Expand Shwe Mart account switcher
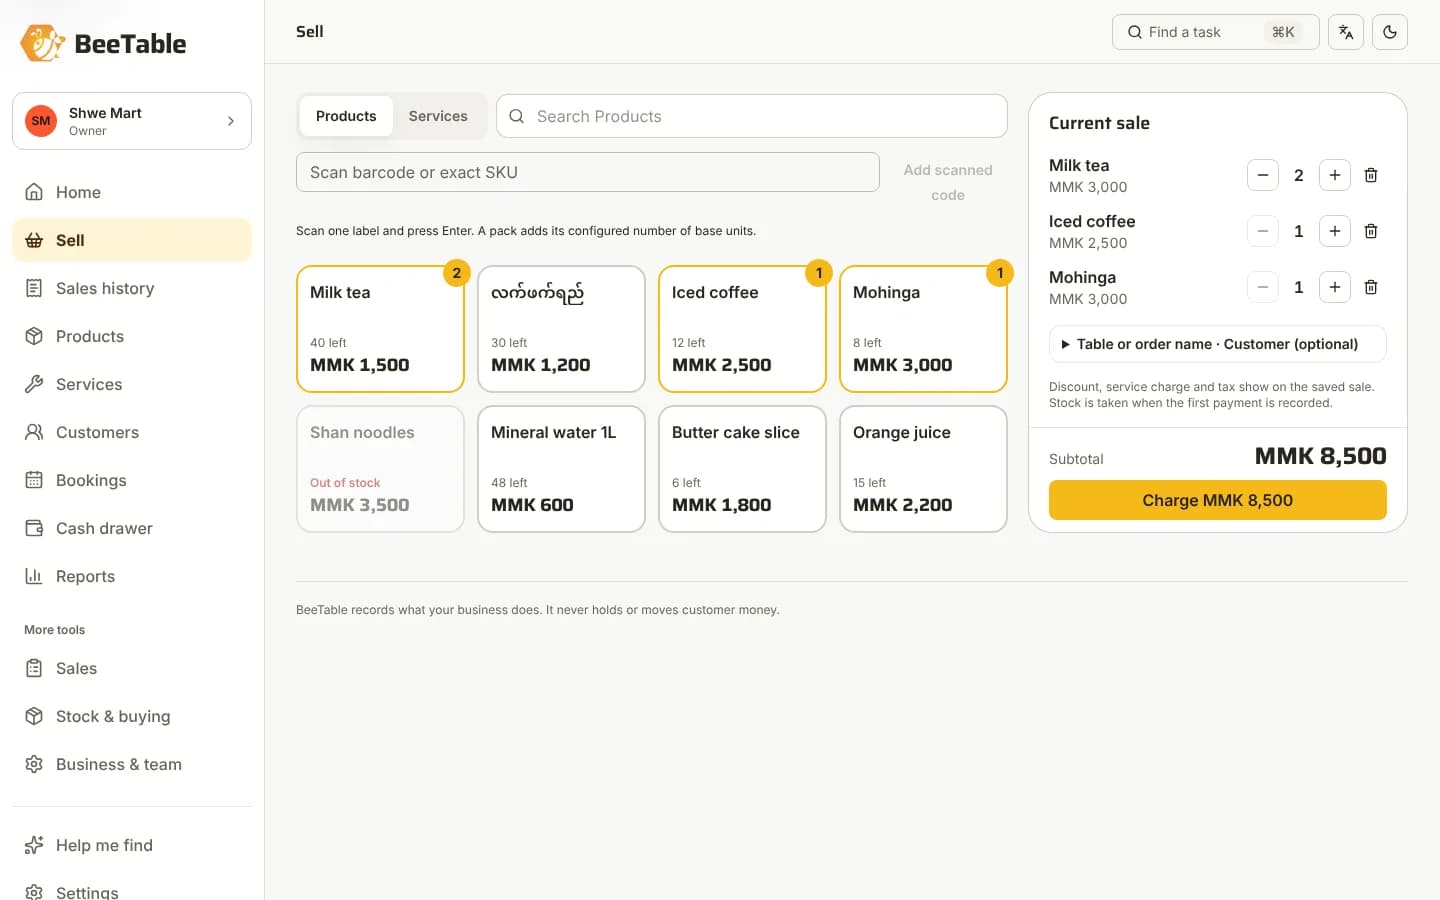Image resolution: width=1440 pixels, height=900 pixels. 132,121
